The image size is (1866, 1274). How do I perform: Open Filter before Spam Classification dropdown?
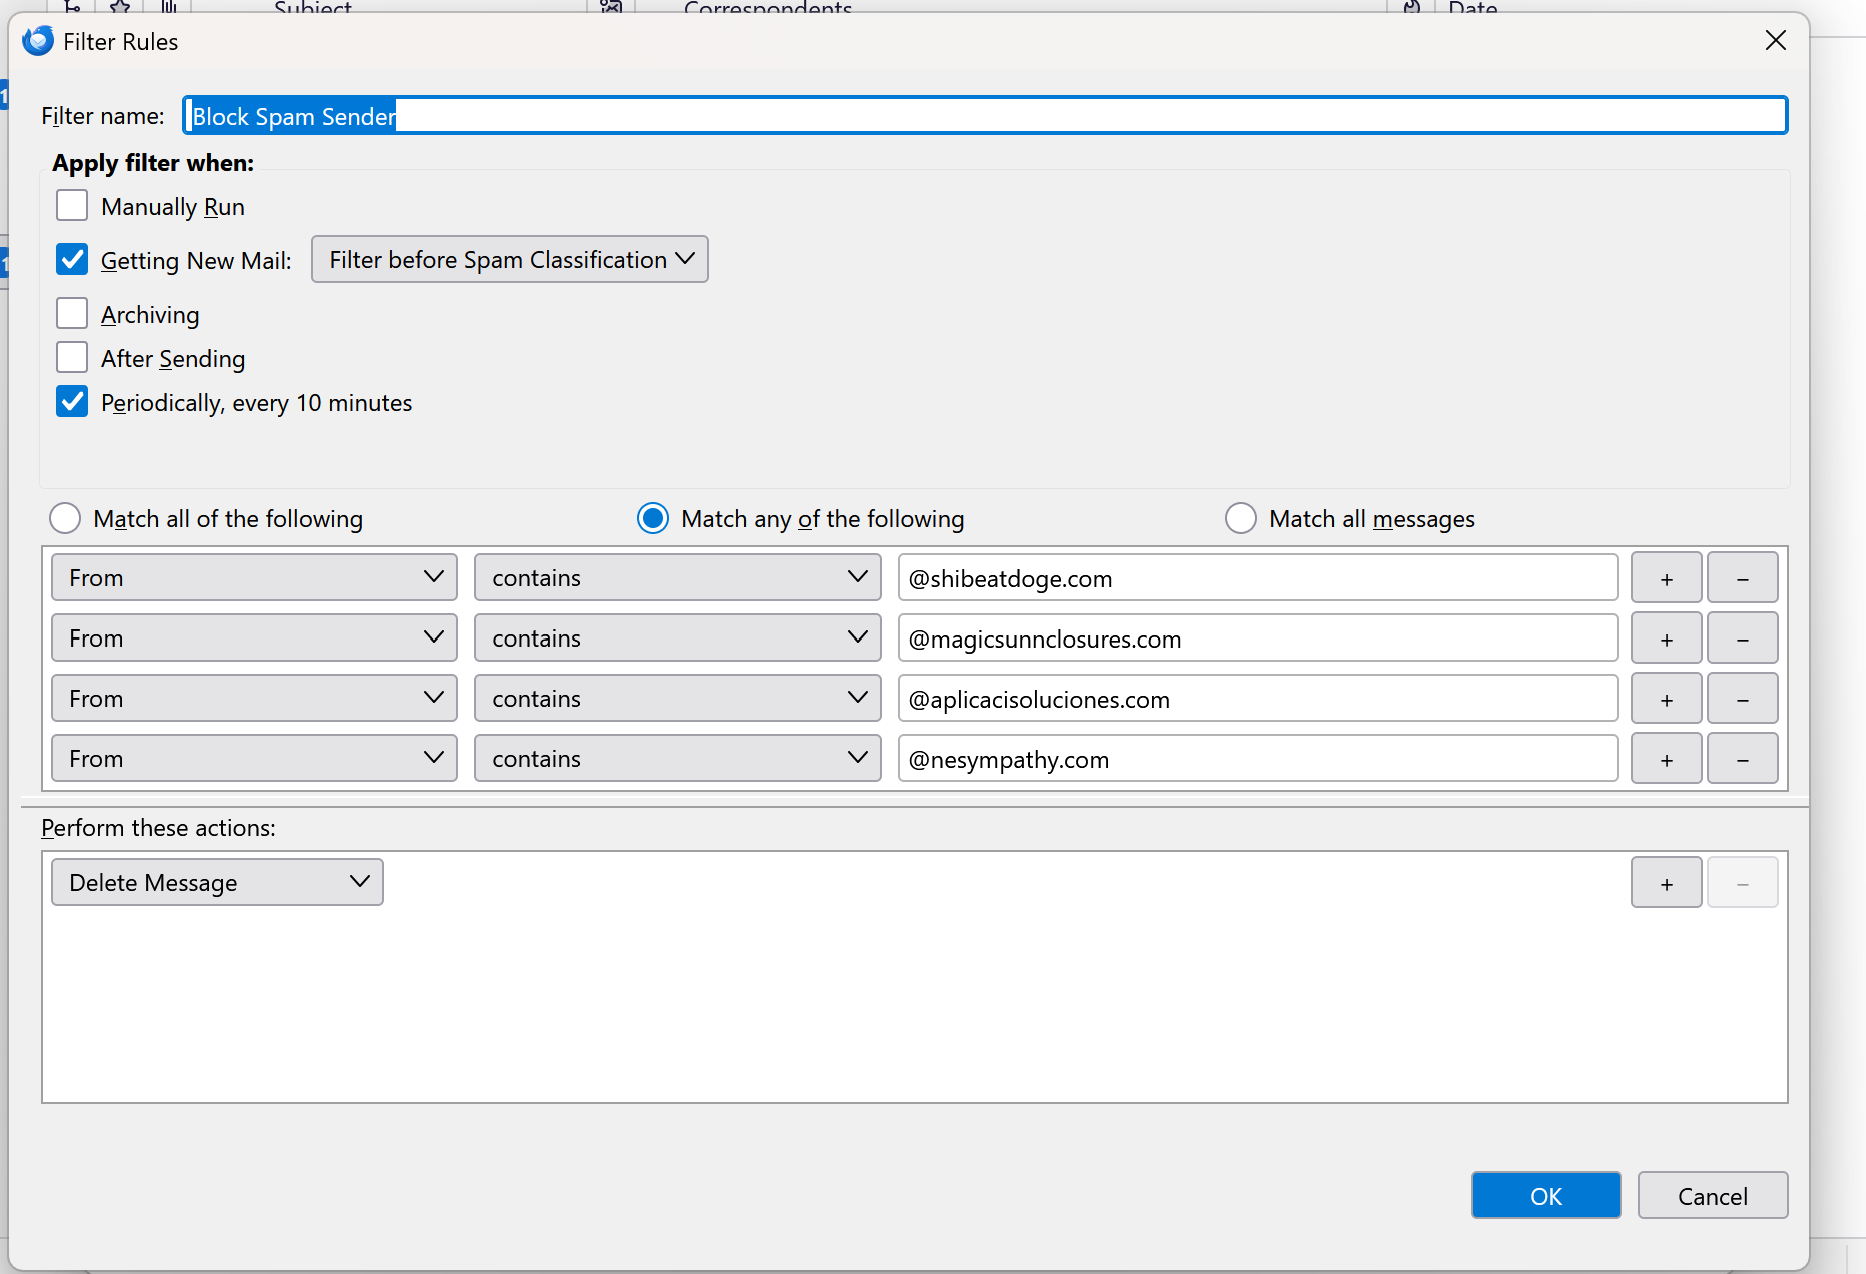pos(510,260)
